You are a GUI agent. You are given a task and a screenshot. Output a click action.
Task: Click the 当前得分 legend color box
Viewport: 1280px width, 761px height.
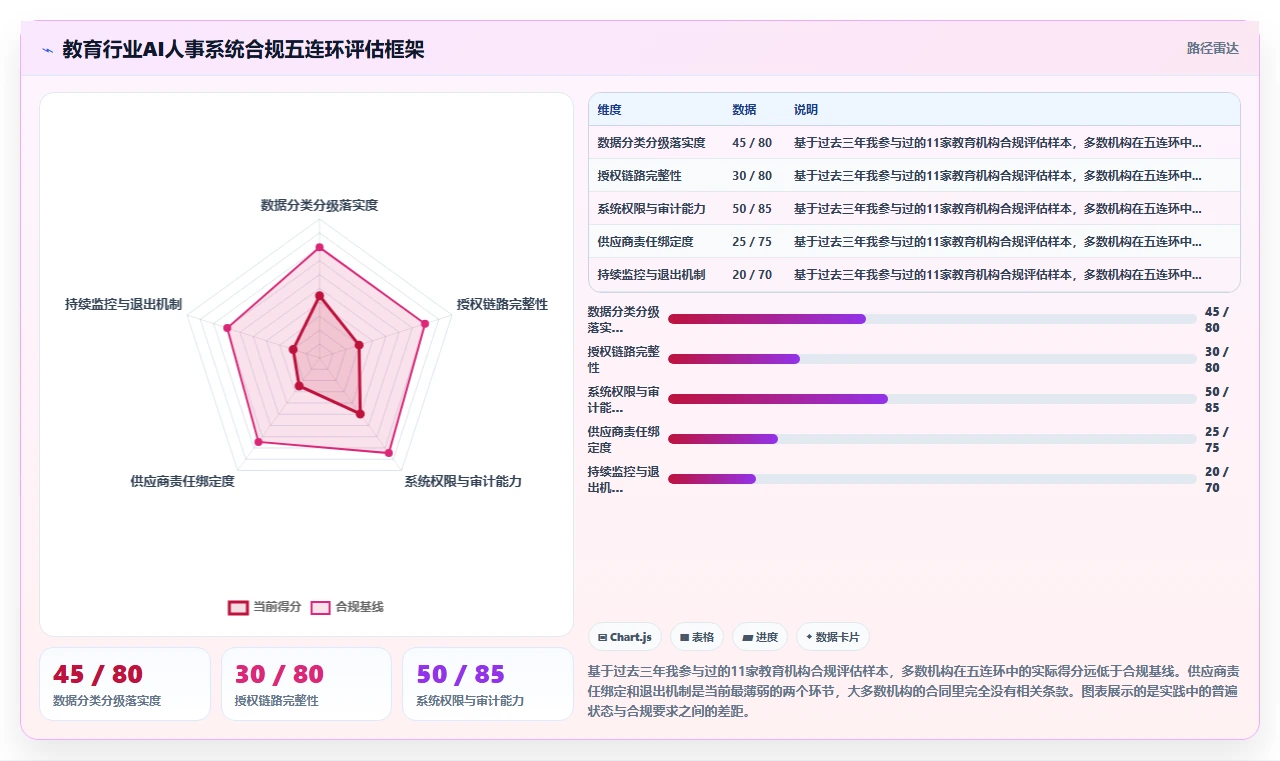pyautogui.click(x=238, y=607)
